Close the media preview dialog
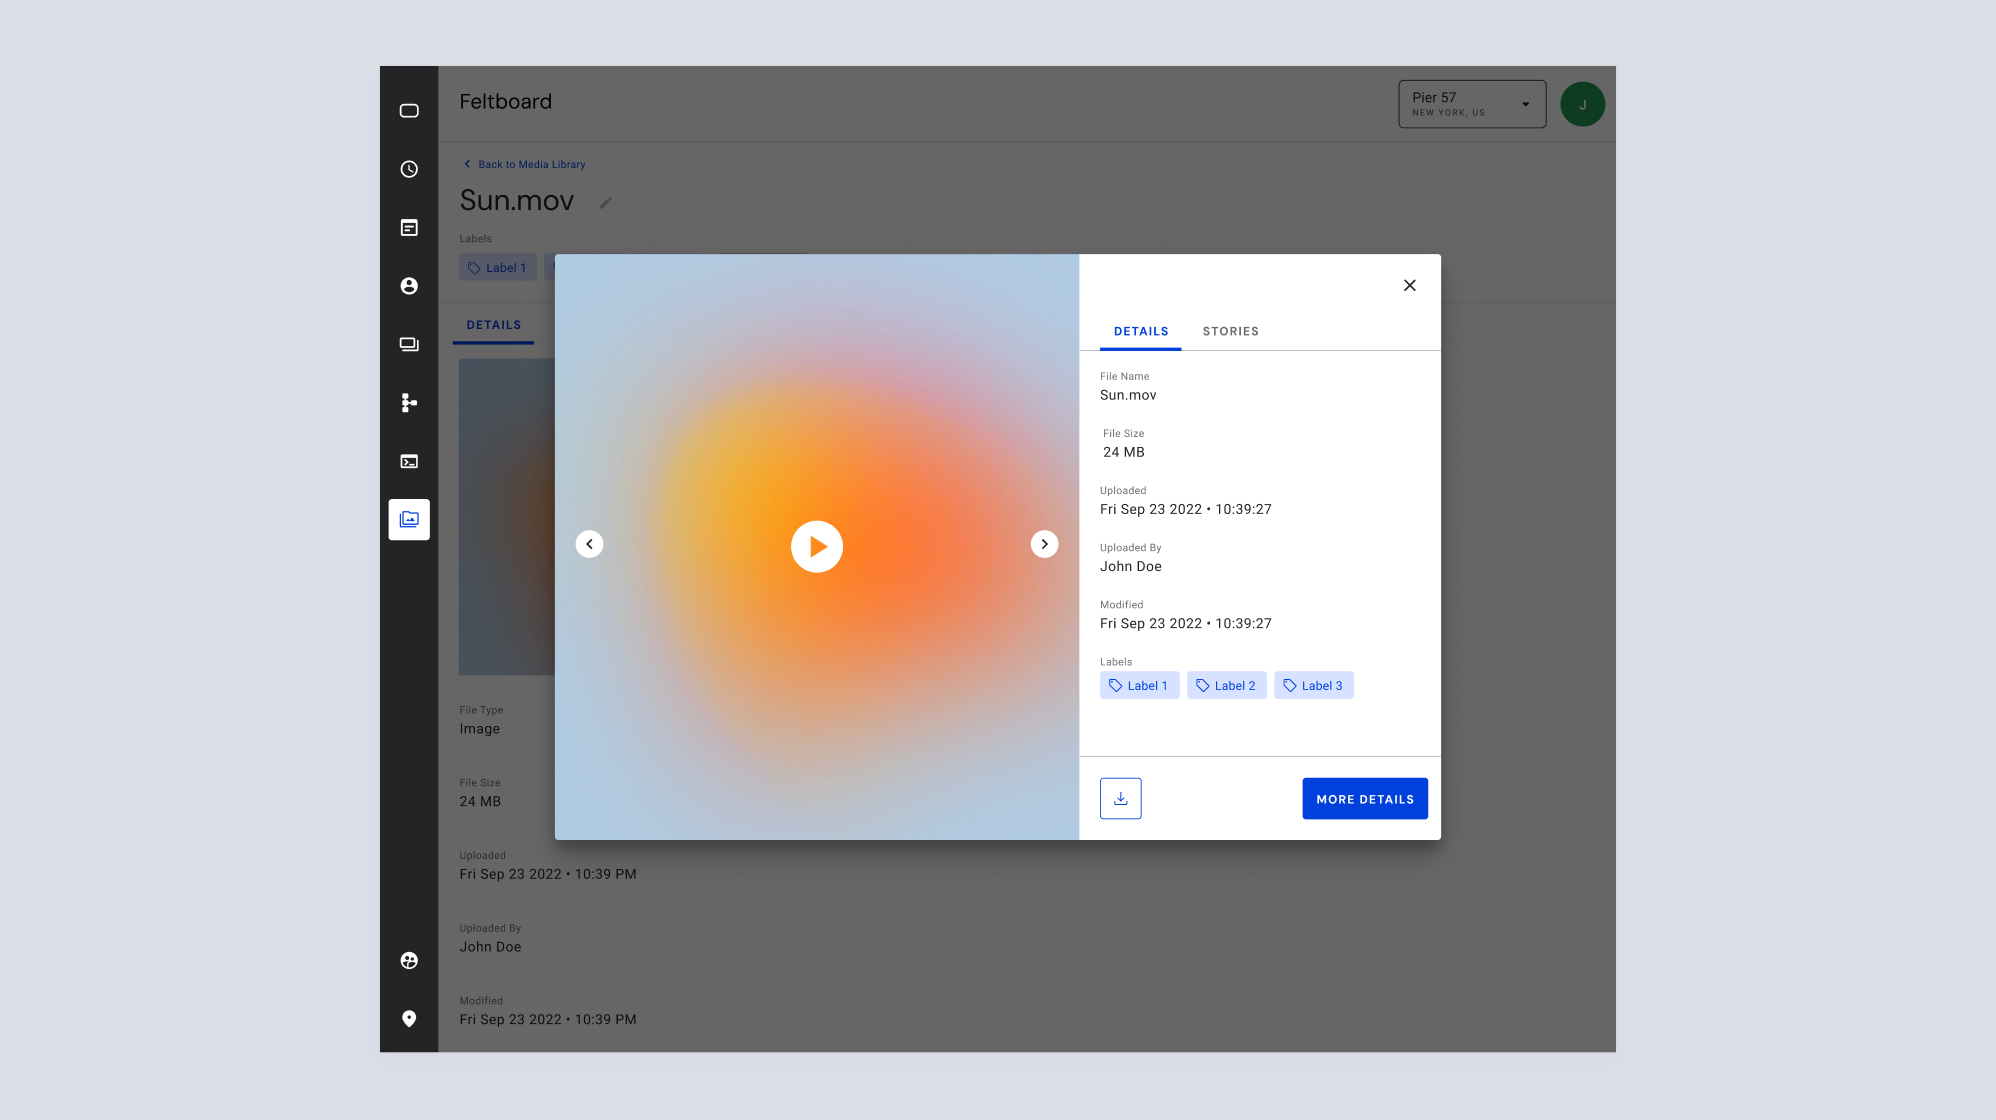Image resolution: width=1996 pixels, height=1120 pixels. tap(1409, 285)
